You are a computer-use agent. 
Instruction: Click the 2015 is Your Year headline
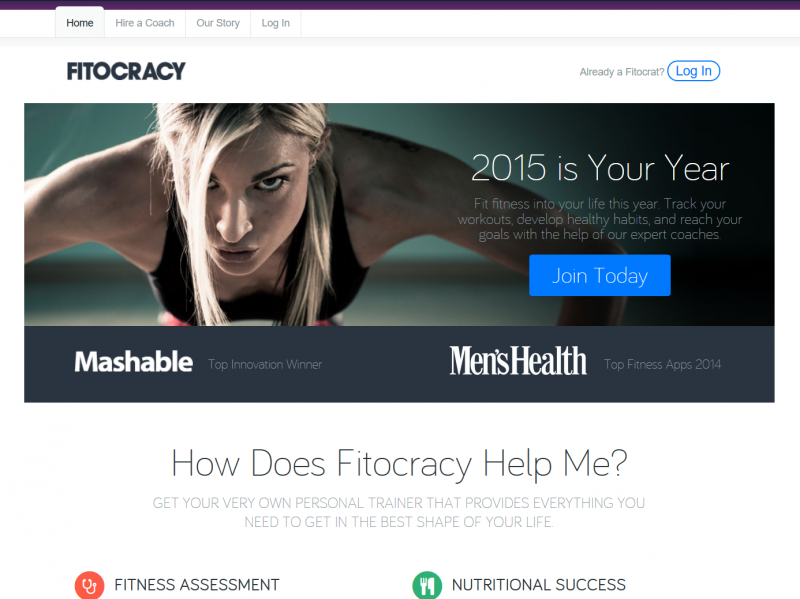(600, 168)
